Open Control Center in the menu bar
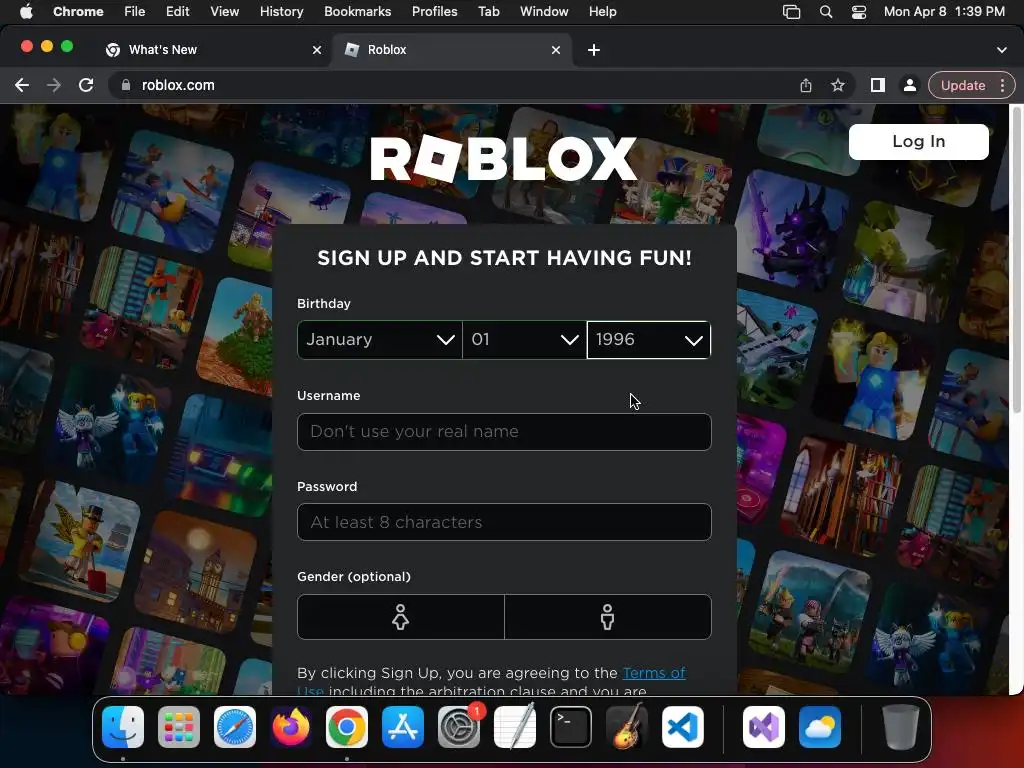The height and width of the screenshot is (768, 1024). [x=859, y=12]
